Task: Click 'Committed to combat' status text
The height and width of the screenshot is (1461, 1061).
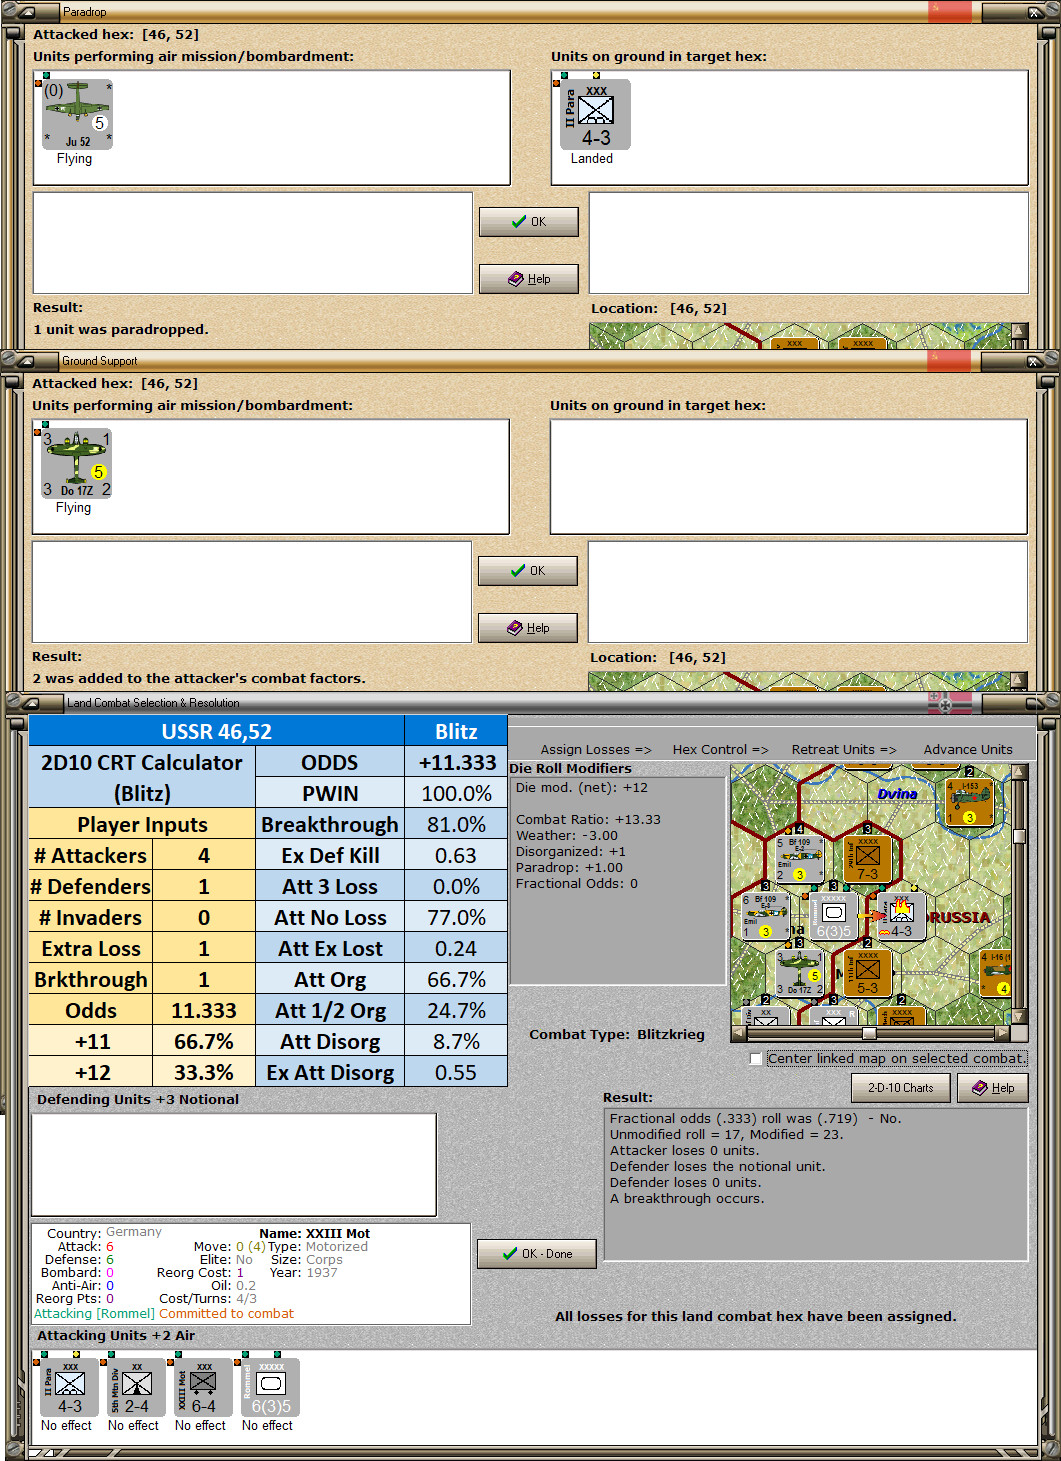Action: click(226, 1313)
